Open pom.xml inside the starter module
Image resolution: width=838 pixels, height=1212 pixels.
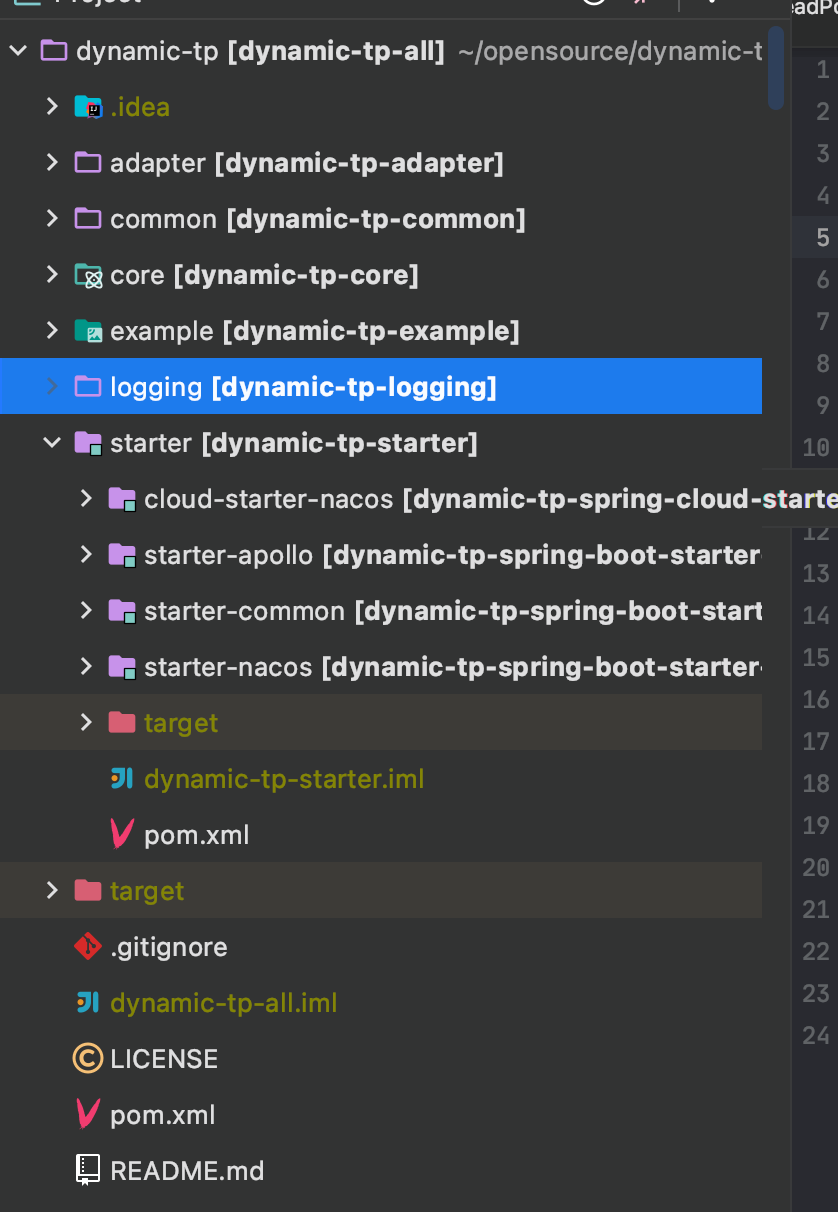pos(196,835)
